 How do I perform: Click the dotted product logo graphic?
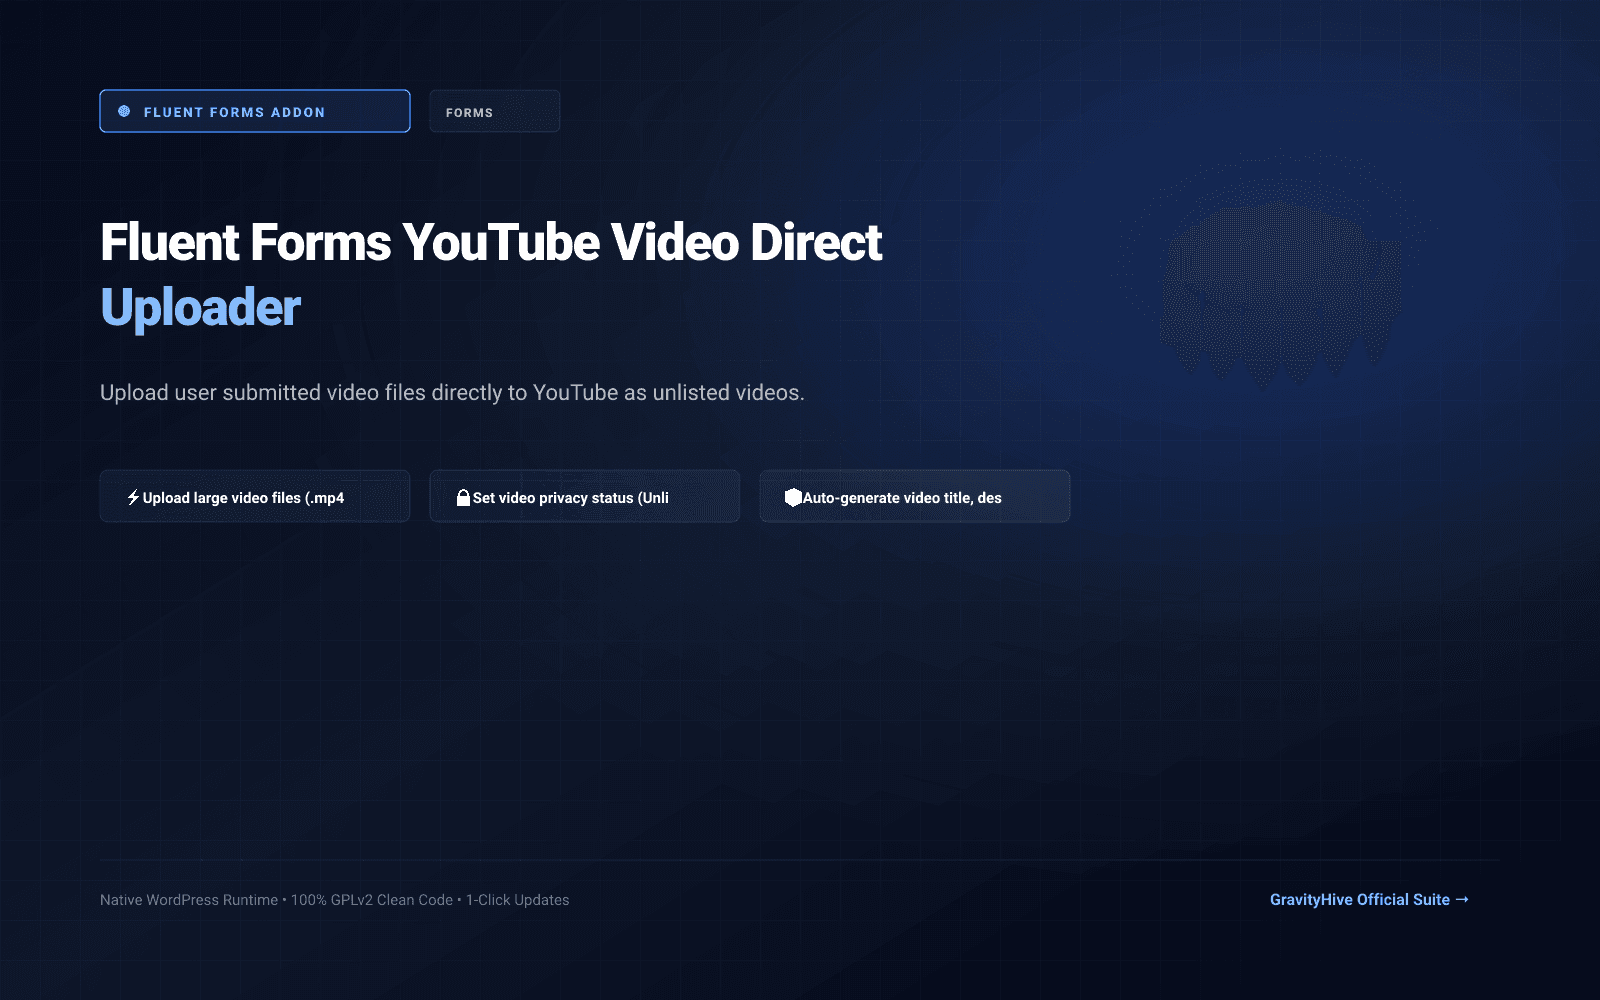pos(1280,295)
